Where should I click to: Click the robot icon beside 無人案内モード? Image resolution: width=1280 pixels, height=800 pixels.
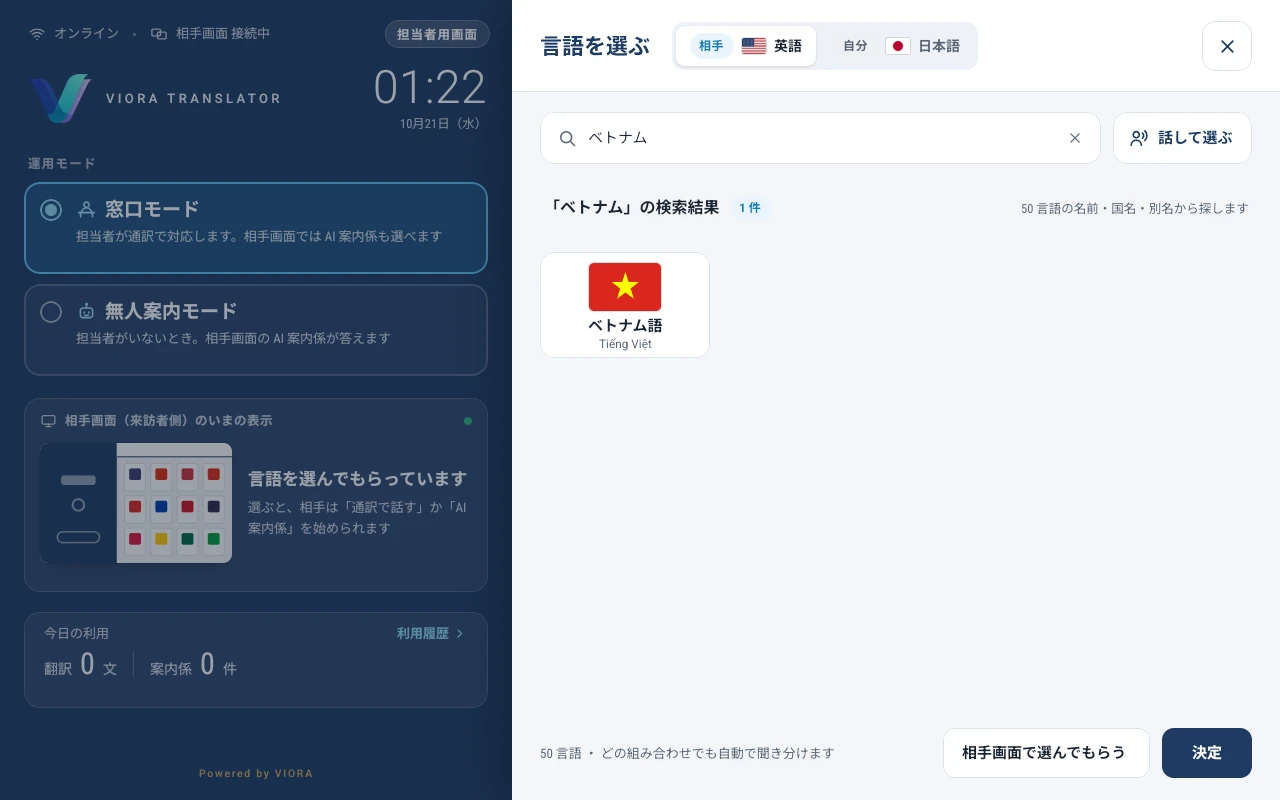[87, 312]
